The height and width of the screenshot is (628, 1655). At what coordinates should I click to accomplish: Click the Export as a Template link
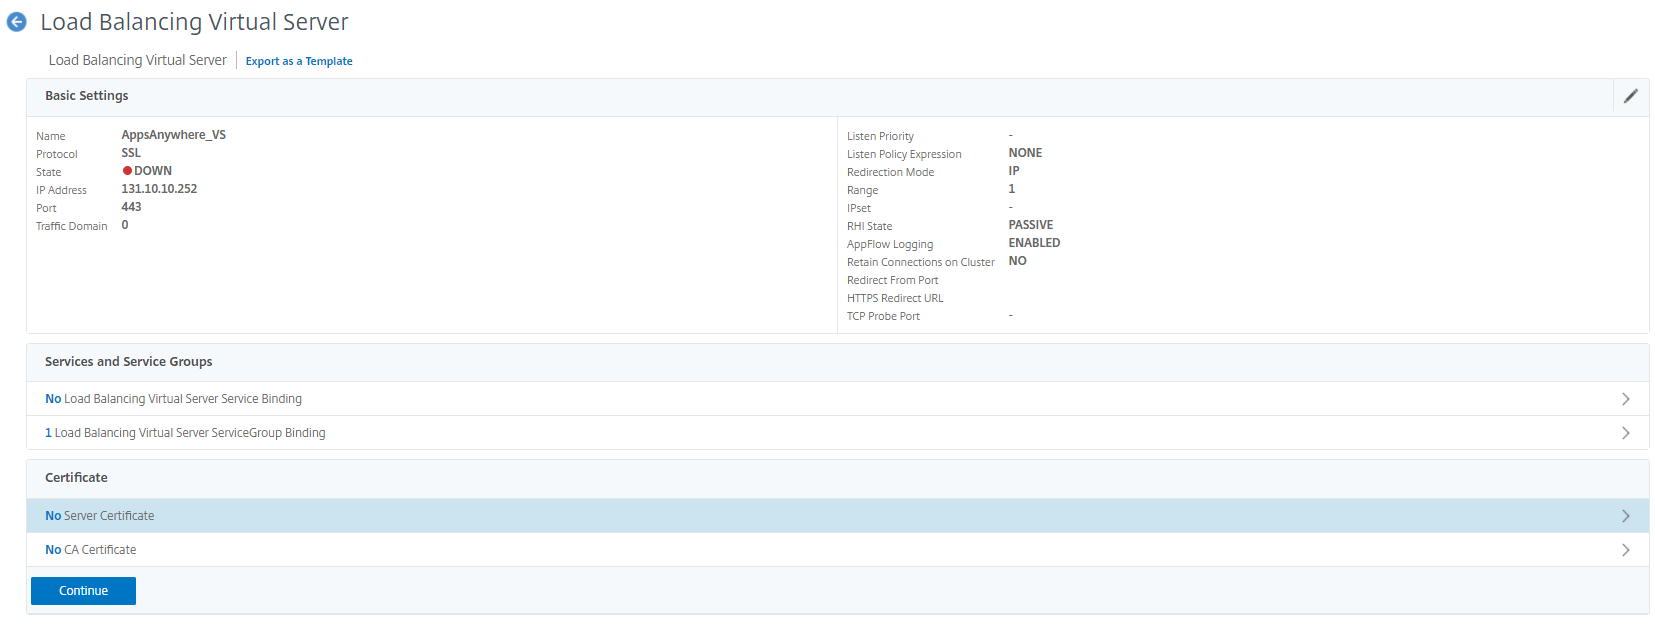pyautogui.click(x=299, y=61)
